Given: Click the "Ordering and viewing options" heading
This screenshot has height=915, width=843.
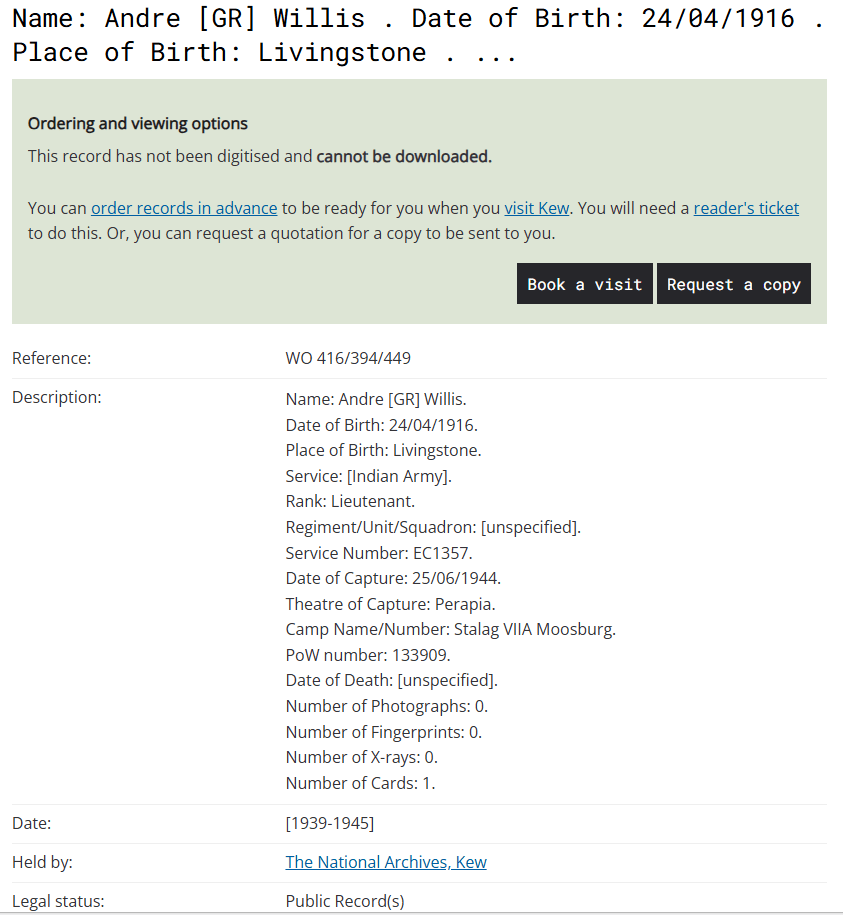Looking at the screenshot, I should coord(138,124).
